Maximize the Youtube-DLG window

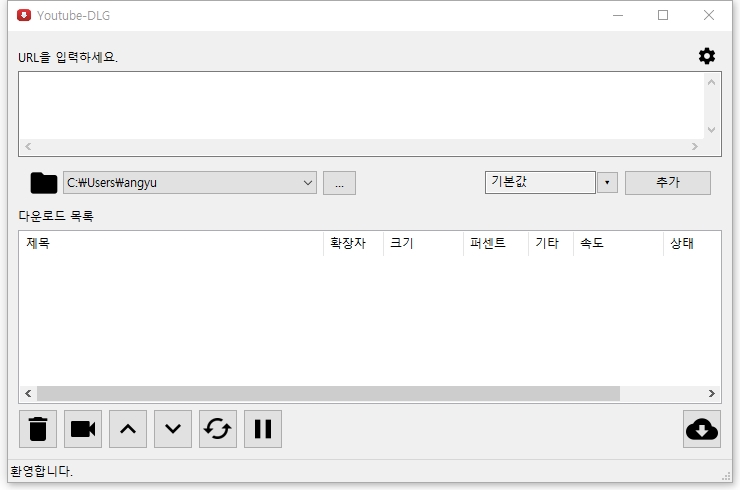point(663,16)
